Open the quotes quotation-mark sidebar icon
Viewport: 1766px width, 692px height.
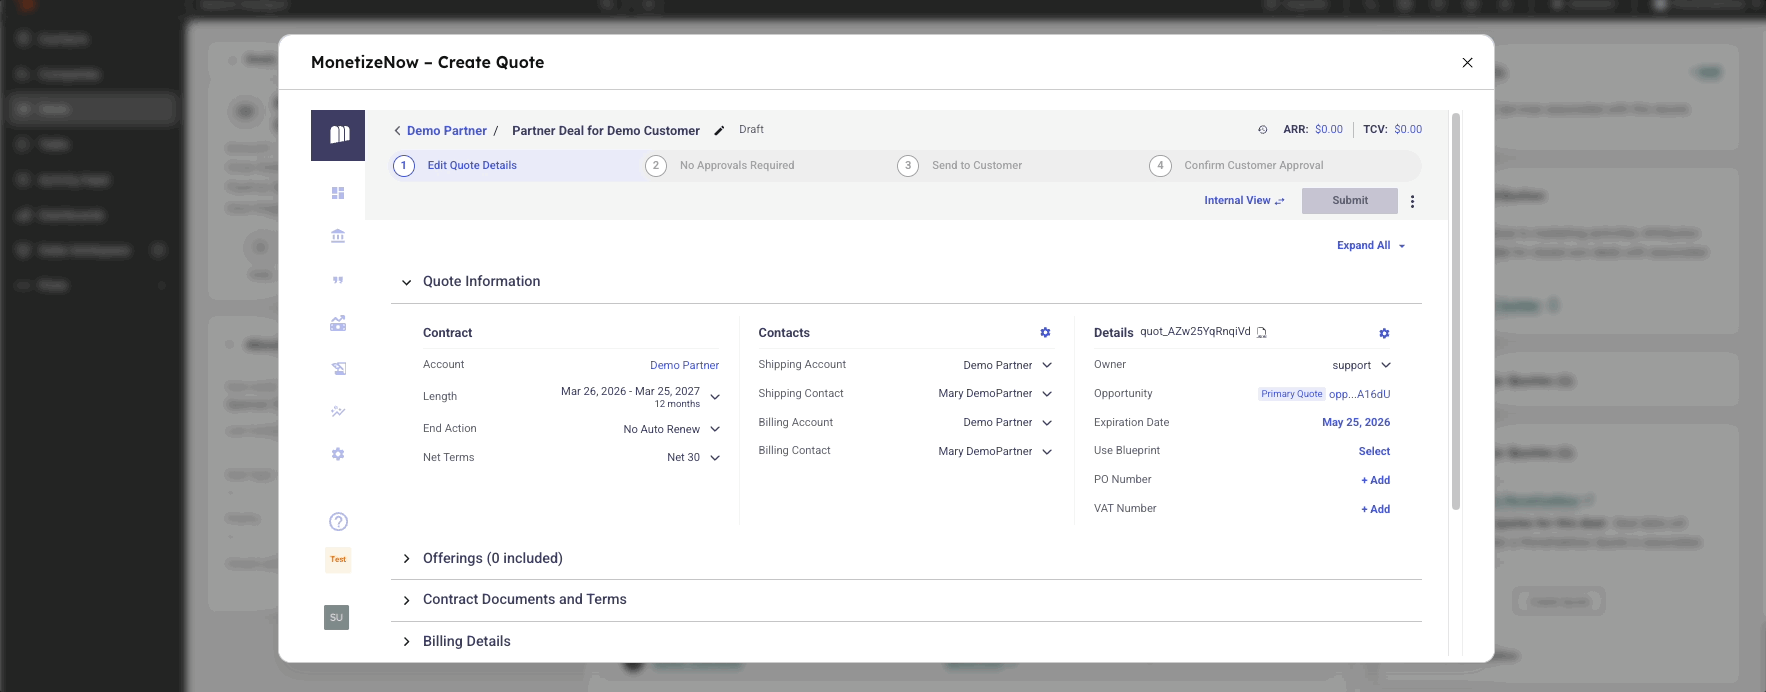(x=338, y=280)
